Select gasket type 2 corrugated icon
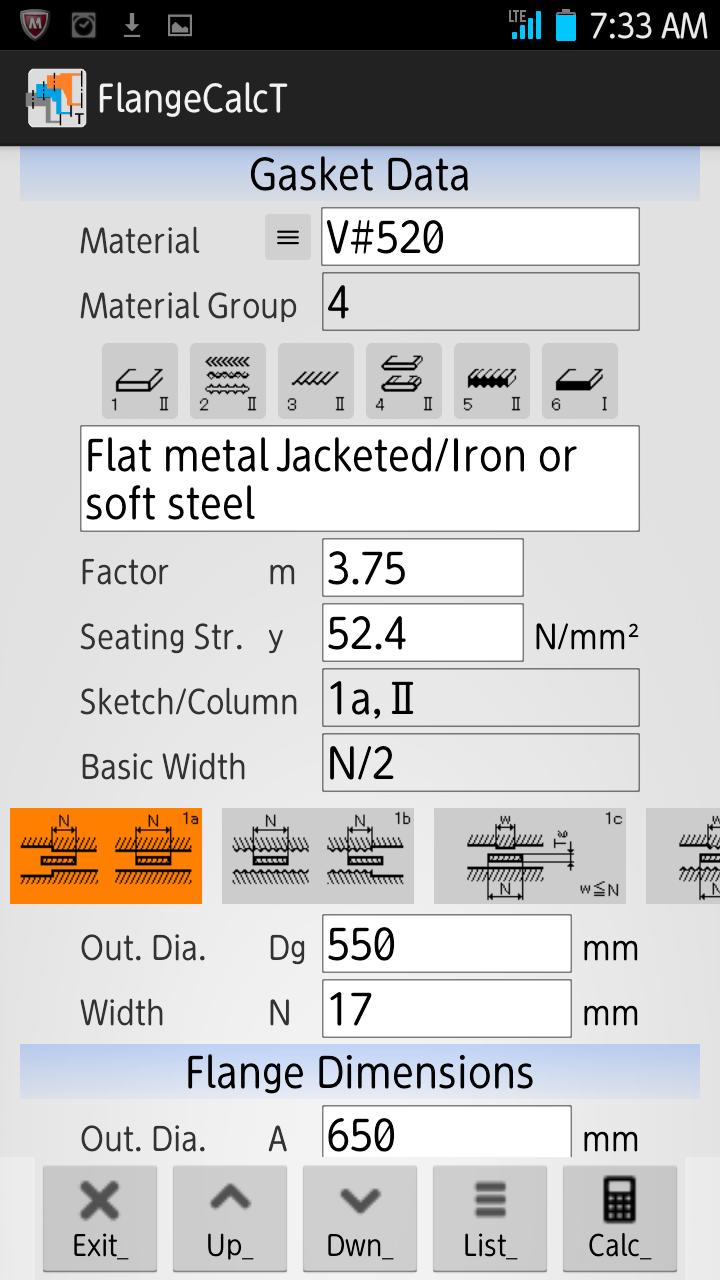 pyautogui.click(x=228, y=381)
